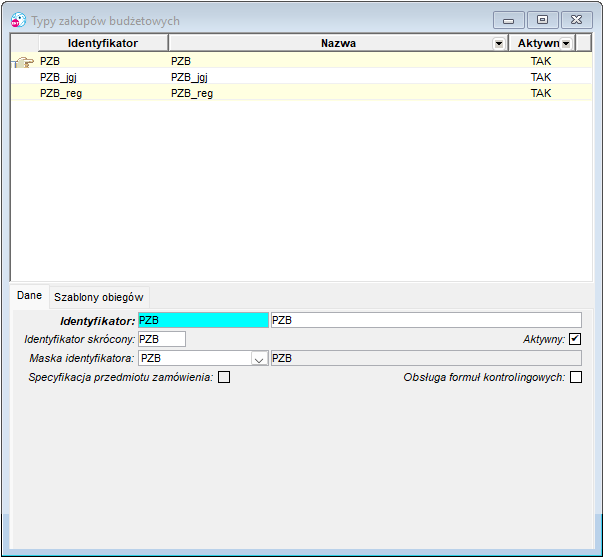Open the Nazwa column filter dropdown
Screen dimensions: 604x558
[x=499, y=44]
